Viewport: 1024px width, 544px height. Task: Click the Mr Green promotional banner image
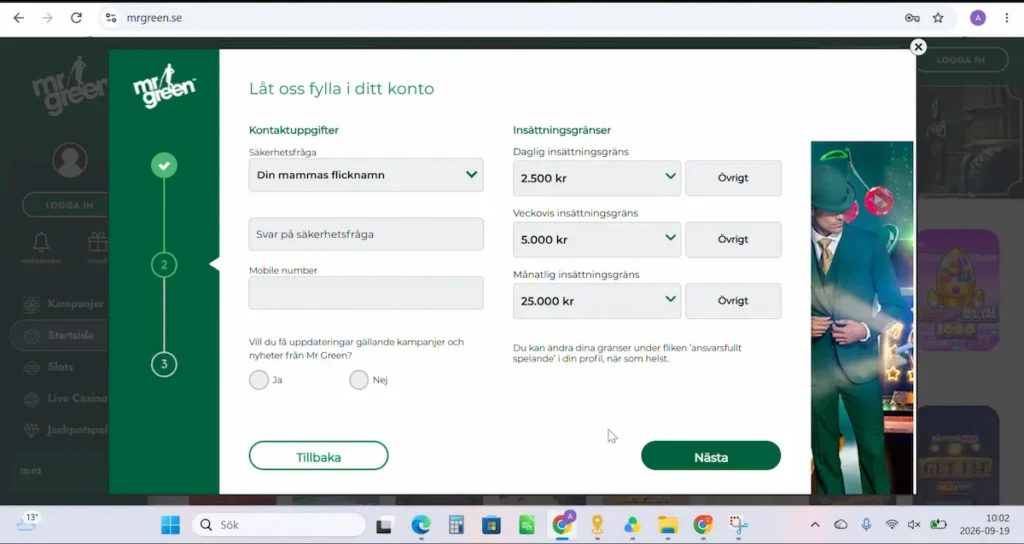click(x=862, y=317)
